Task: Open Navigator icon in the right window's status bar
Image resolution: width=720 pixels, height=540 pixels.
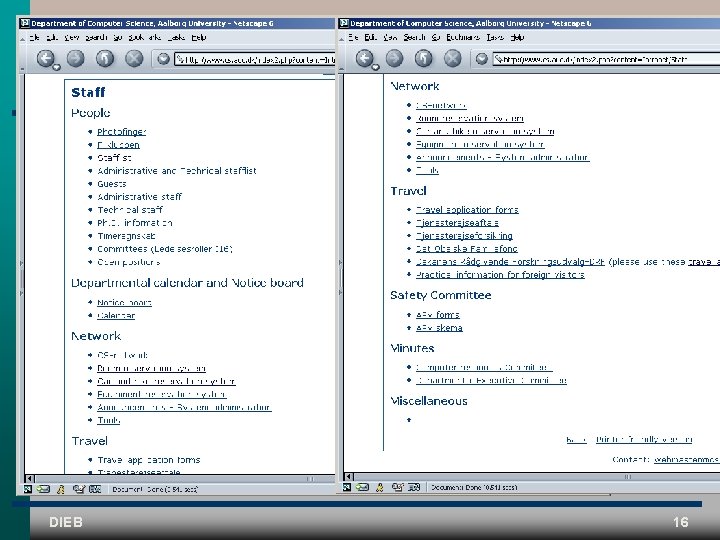Action: pyautogui.click(x=347, y=487)
